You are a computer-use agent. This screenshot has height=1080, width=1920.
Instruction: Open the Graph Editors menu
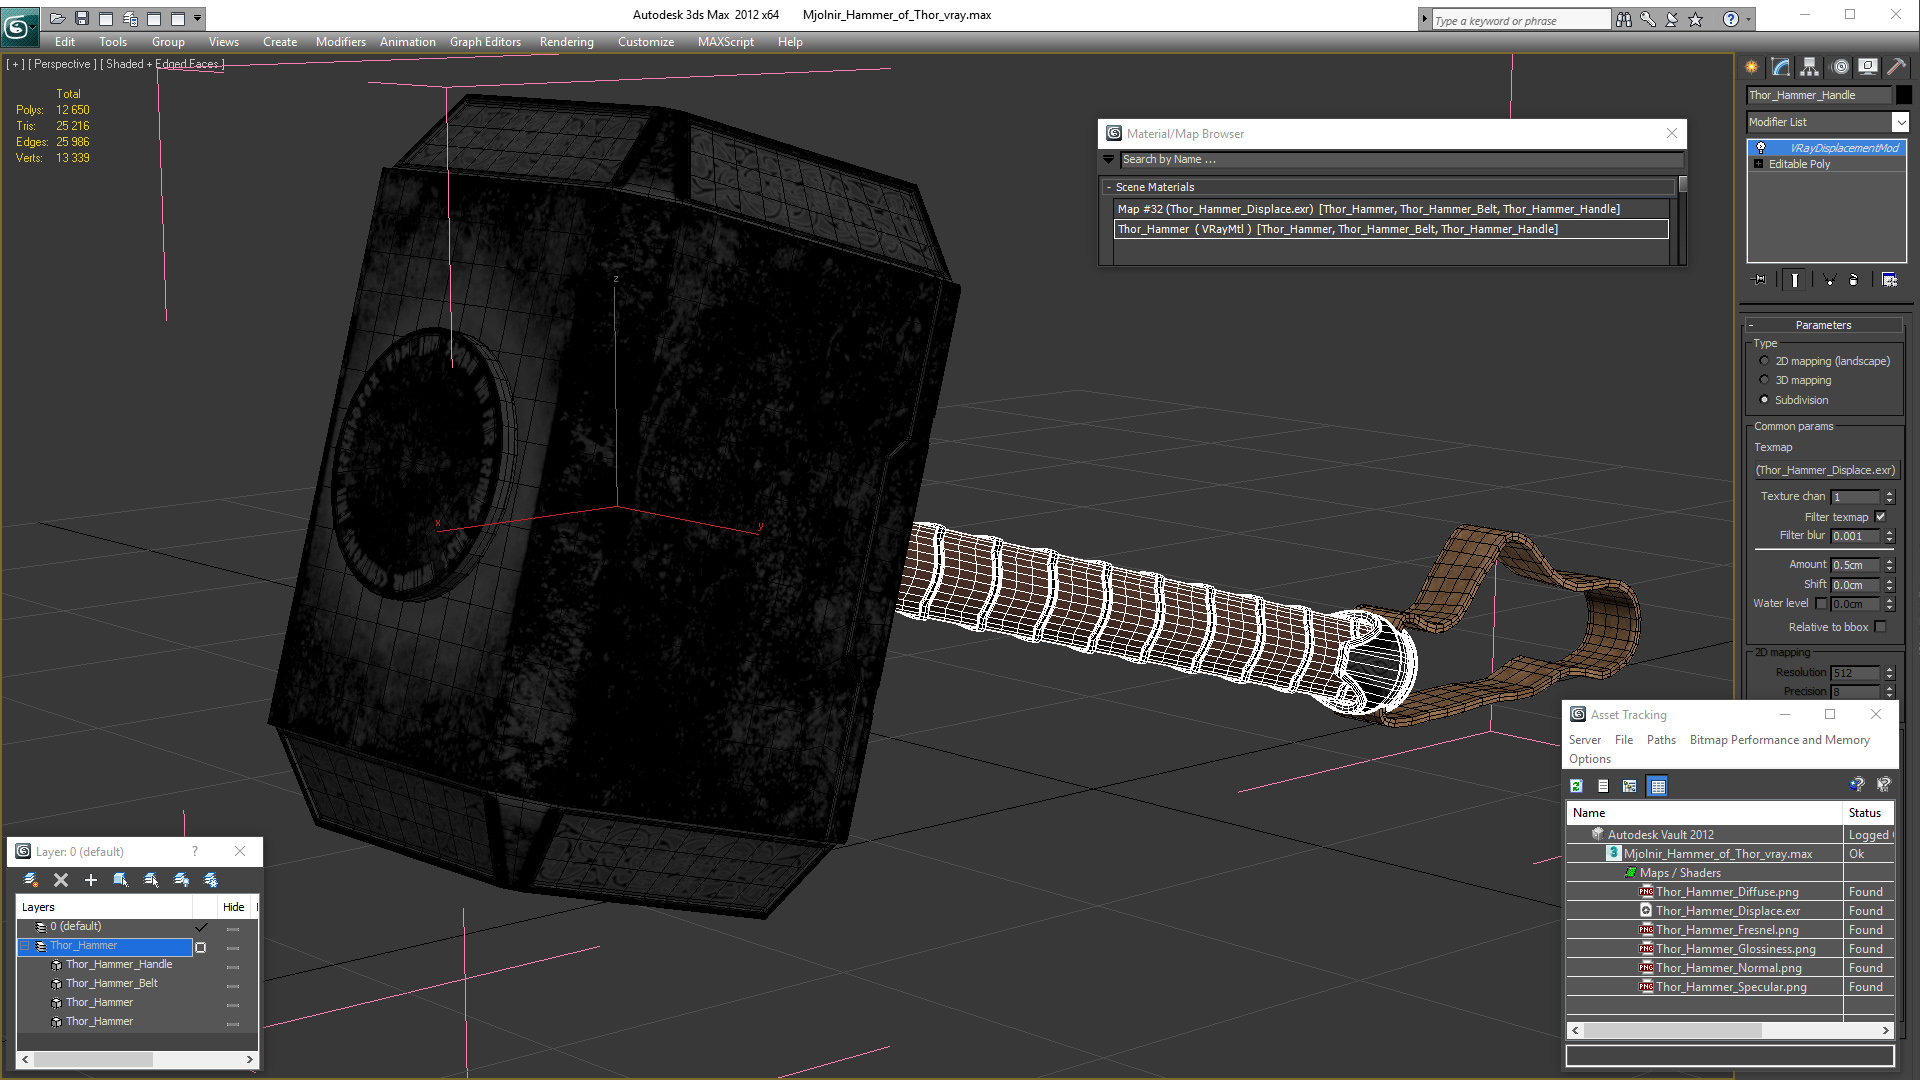click(x=485, y=42)
